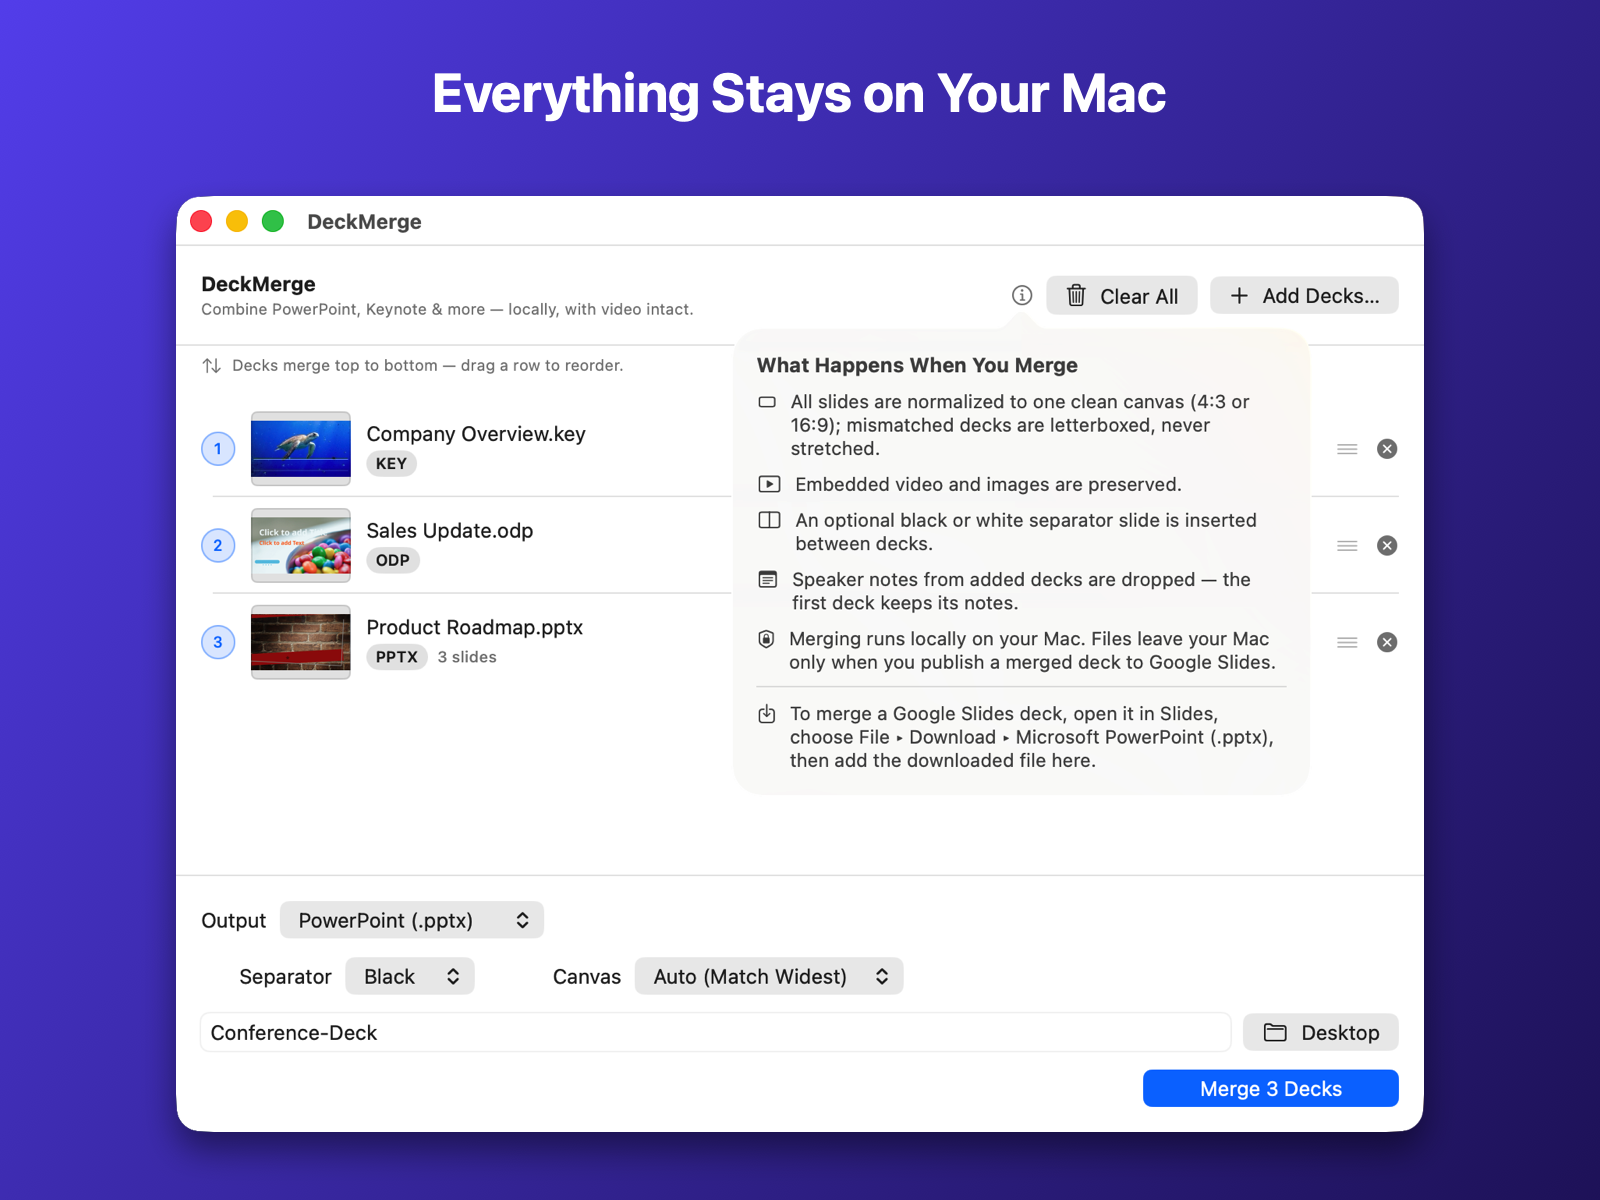Click the ODP format tag
This screenshot has width=1600, height=1200.
click(393, 561)
